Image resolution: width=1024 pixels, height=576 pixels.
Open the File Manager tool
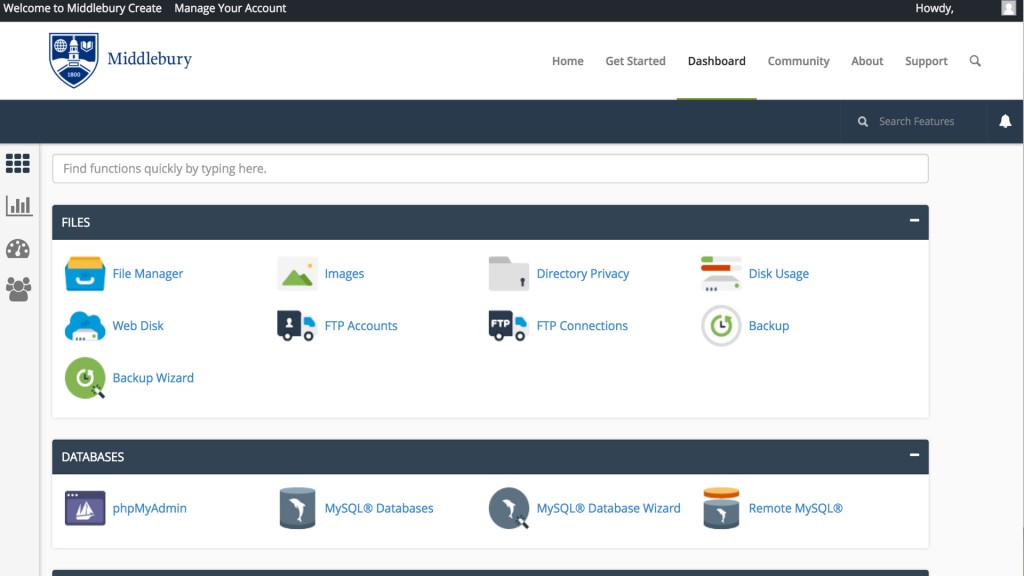(146, 273)
